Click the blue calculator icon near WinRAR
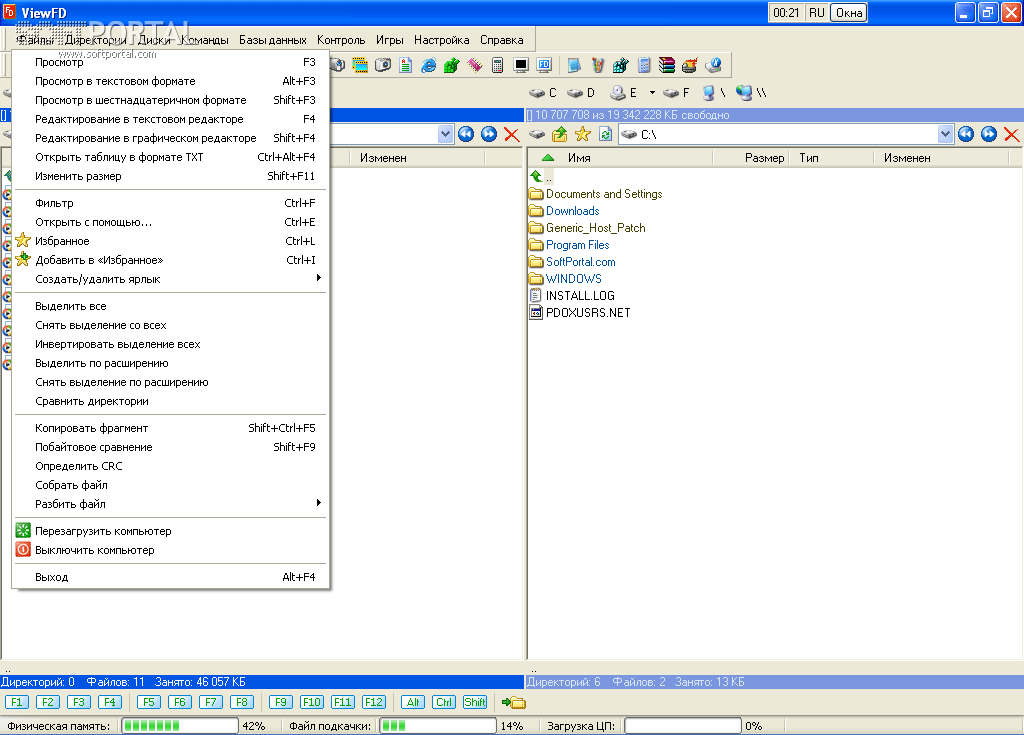This screenshot has height=735, width=1024. point(644,65)
